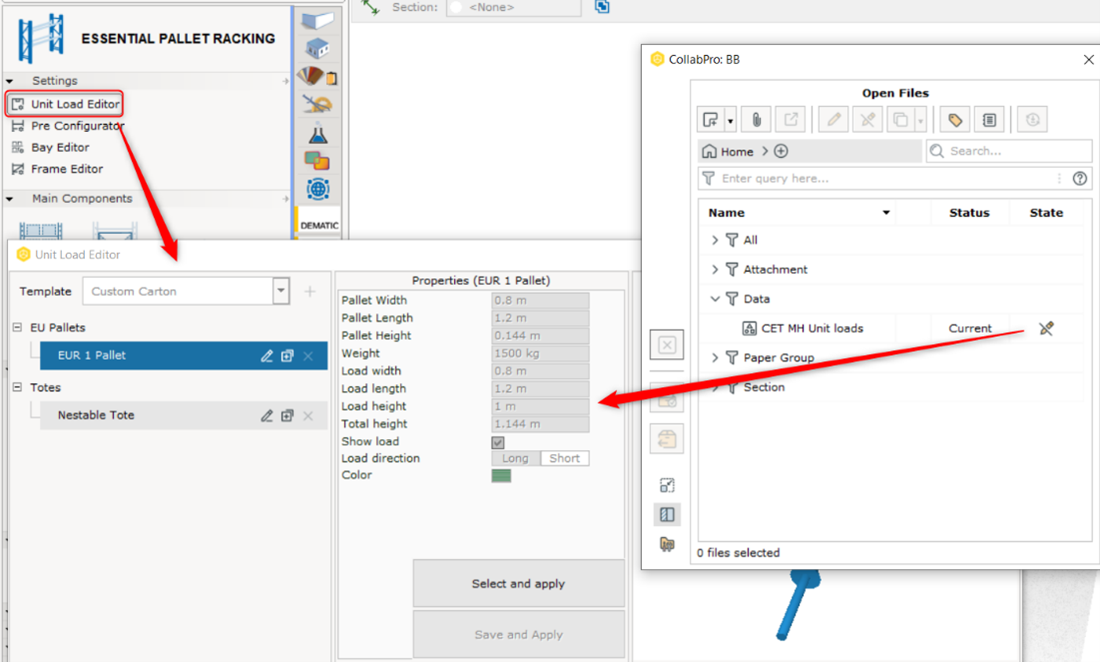
Task: Click the Load height value field
Action: click(540, 406)
